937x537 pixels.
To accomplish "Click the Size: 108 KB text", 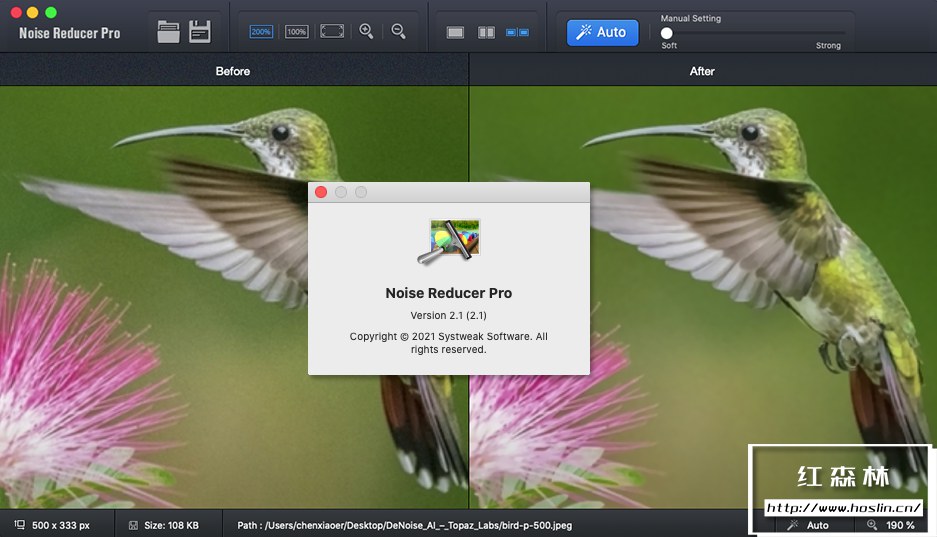I will [172, 525].
